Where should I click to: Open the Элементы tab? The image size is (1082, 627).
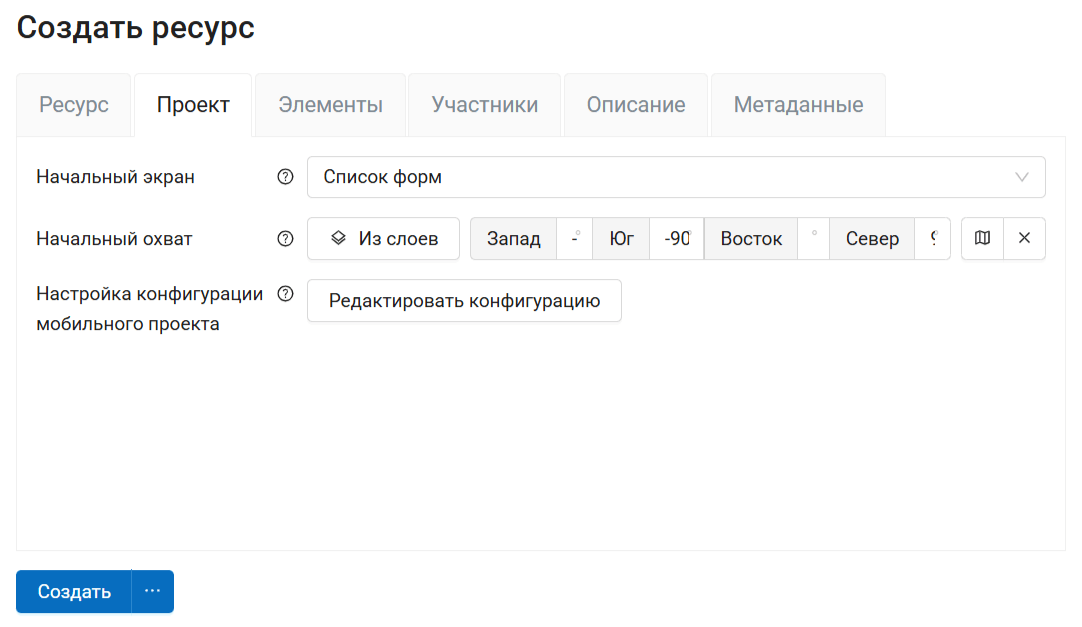[x=330, y=105]
